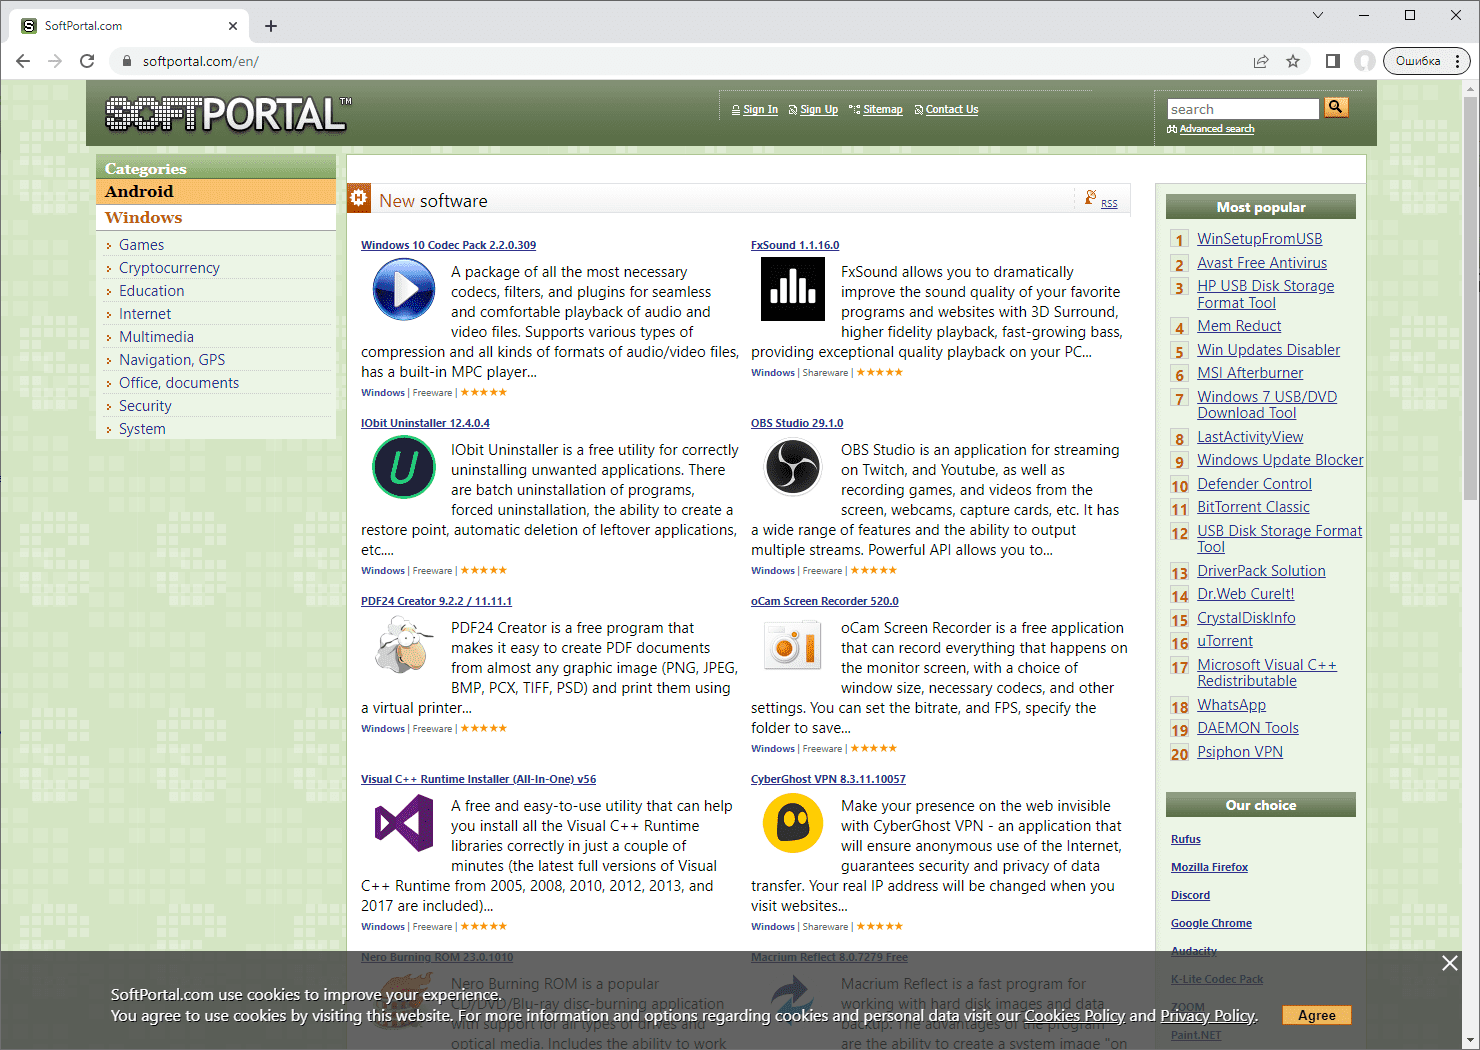This screenshot has width=1480, height=1050.
Task: Open PDF24 Creator 9.2.2 title link
Action: click(436, 601)
